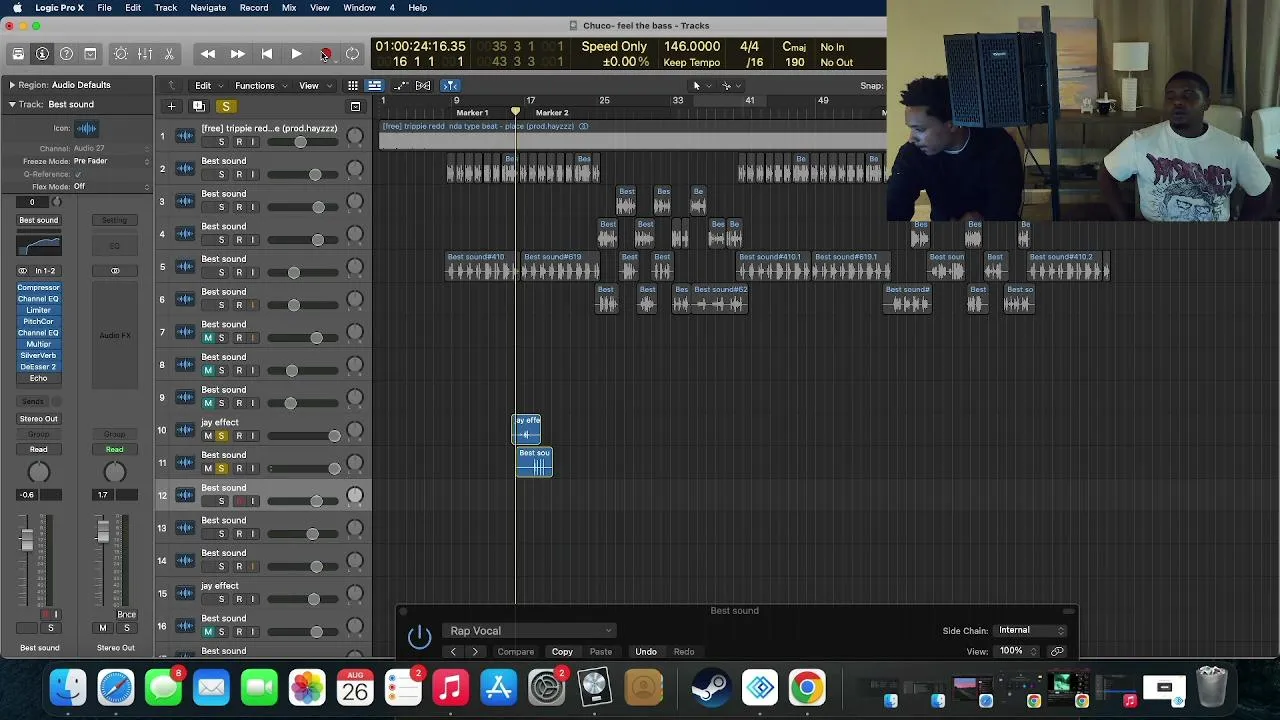This screenshot has width=1280, height=720.
Task: Expand the Region: Audio Defaults section
Action: (11, 85)
